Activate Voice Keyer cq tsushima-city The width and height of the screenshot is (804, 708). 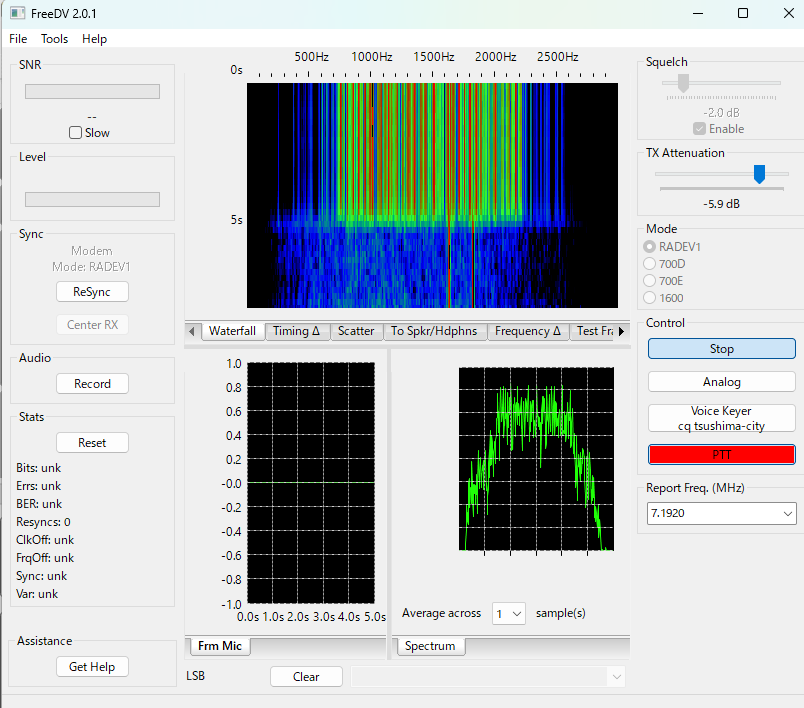(x=721, y=418)
